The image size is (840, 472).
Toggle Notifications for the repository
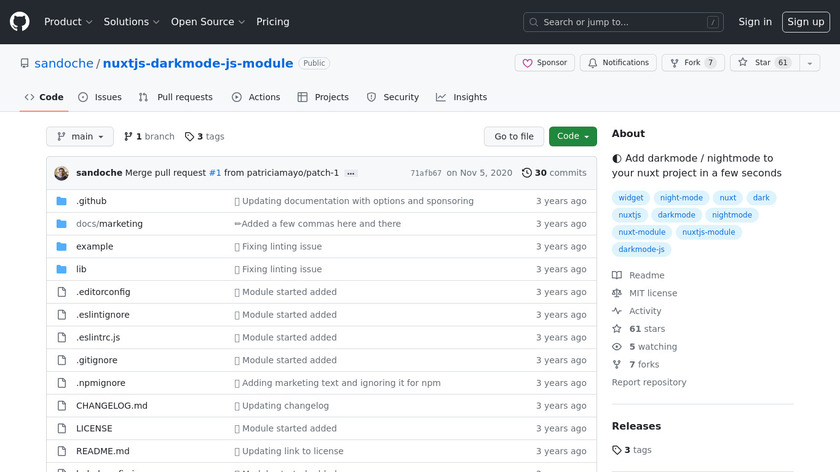(617, 63)
